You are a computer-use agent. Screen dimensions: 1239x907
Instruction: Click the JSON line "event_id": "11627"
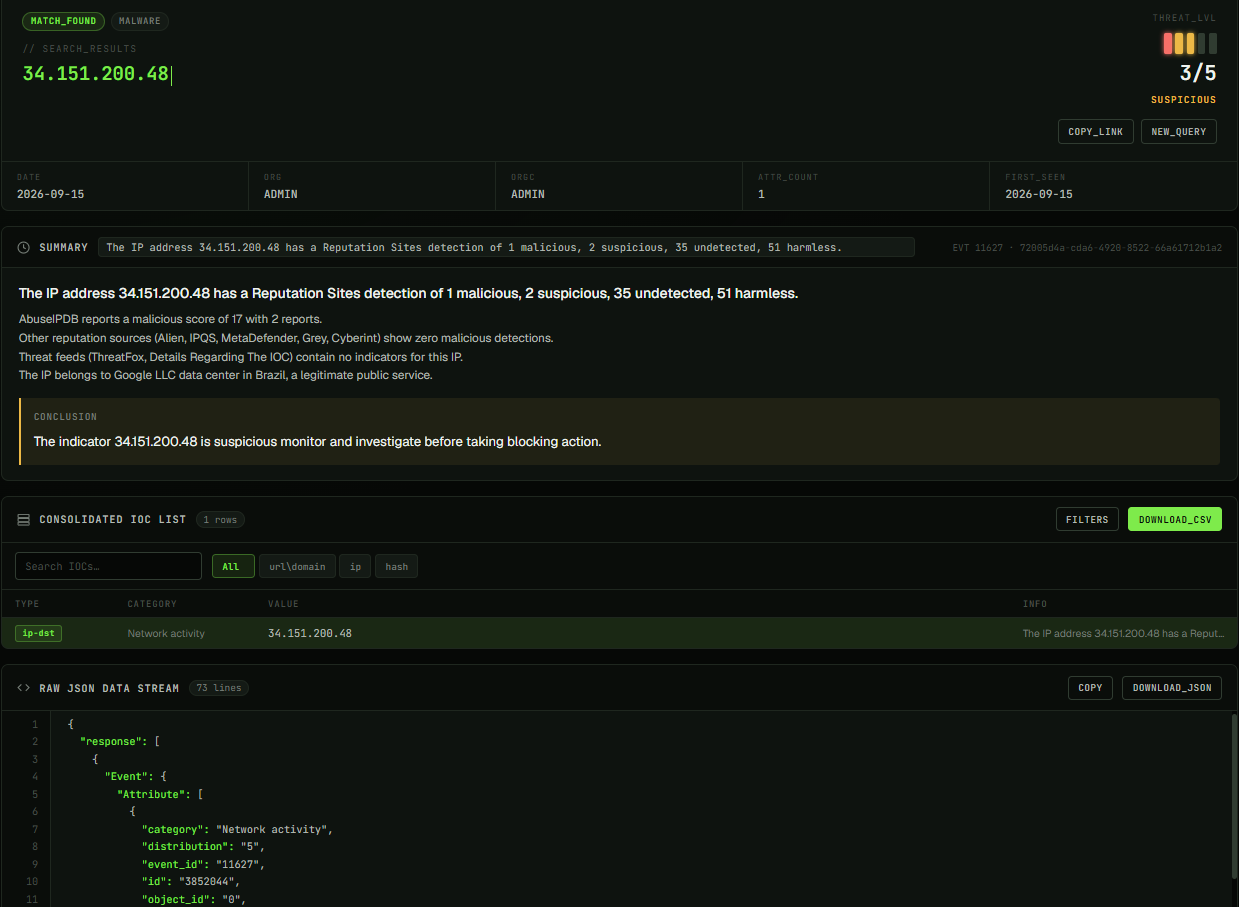203,864
